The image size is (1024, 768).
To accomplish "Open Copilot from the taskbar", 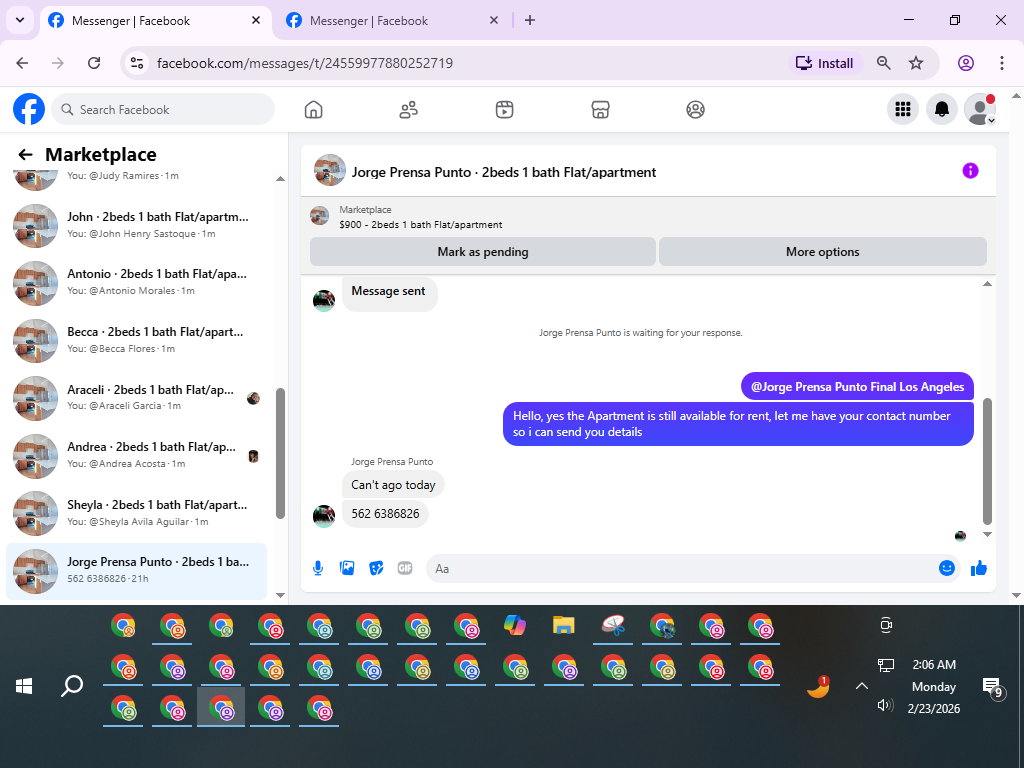I will (515, 626).
